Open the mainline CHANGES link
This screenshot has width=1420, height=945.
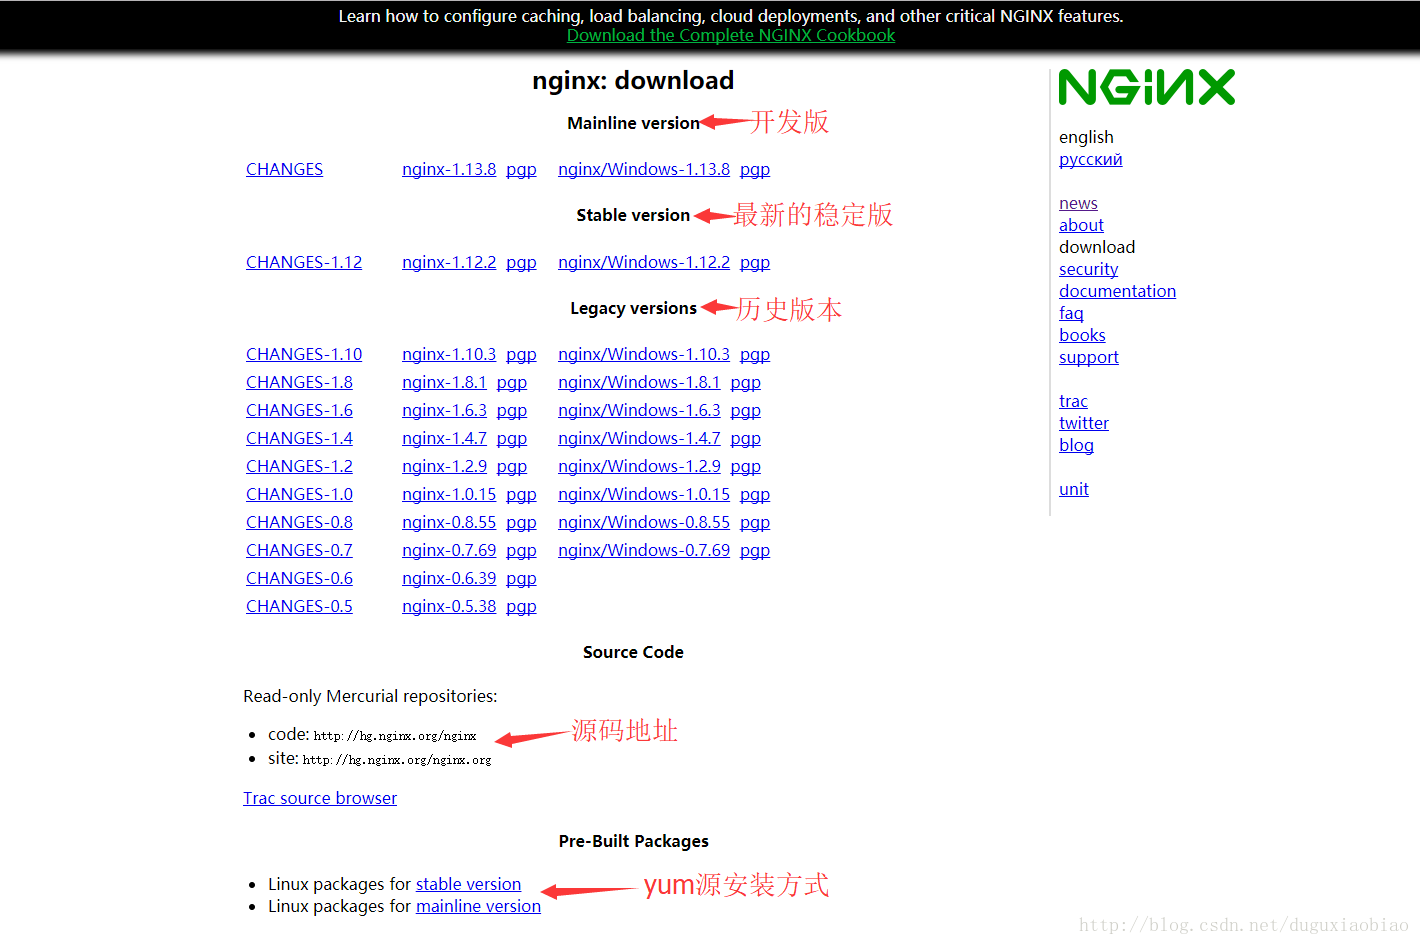[x=284, y=169]
